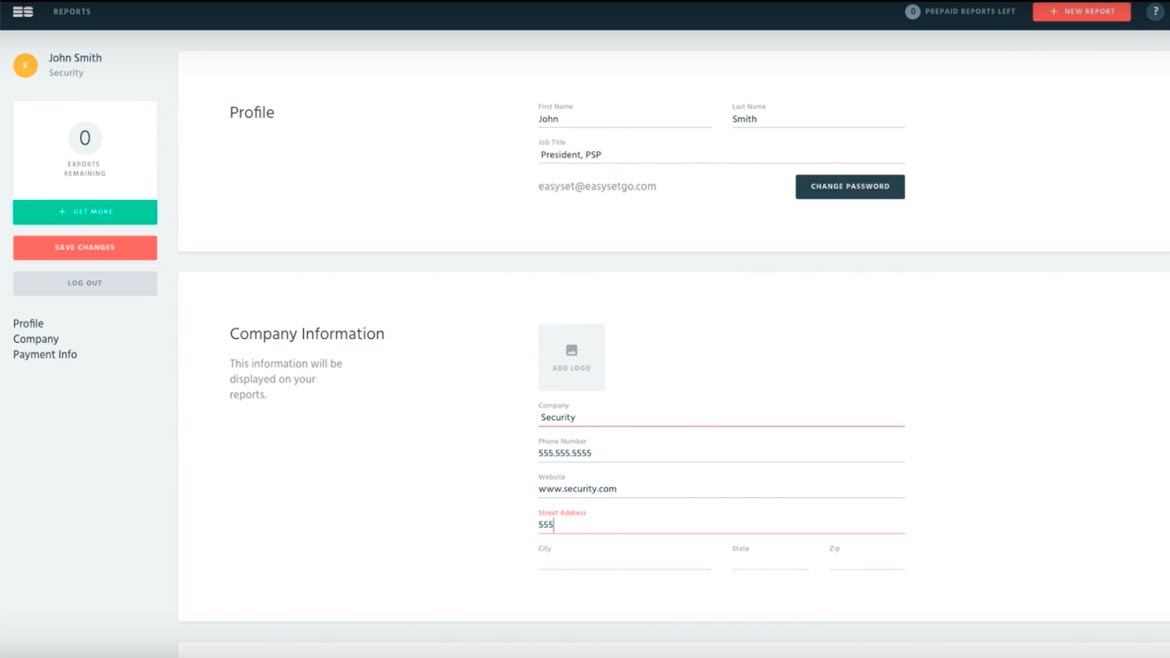The width and height of the screenshot is (1170, 658).
Task: Click the Phone Number field
Action: point(721,453)
